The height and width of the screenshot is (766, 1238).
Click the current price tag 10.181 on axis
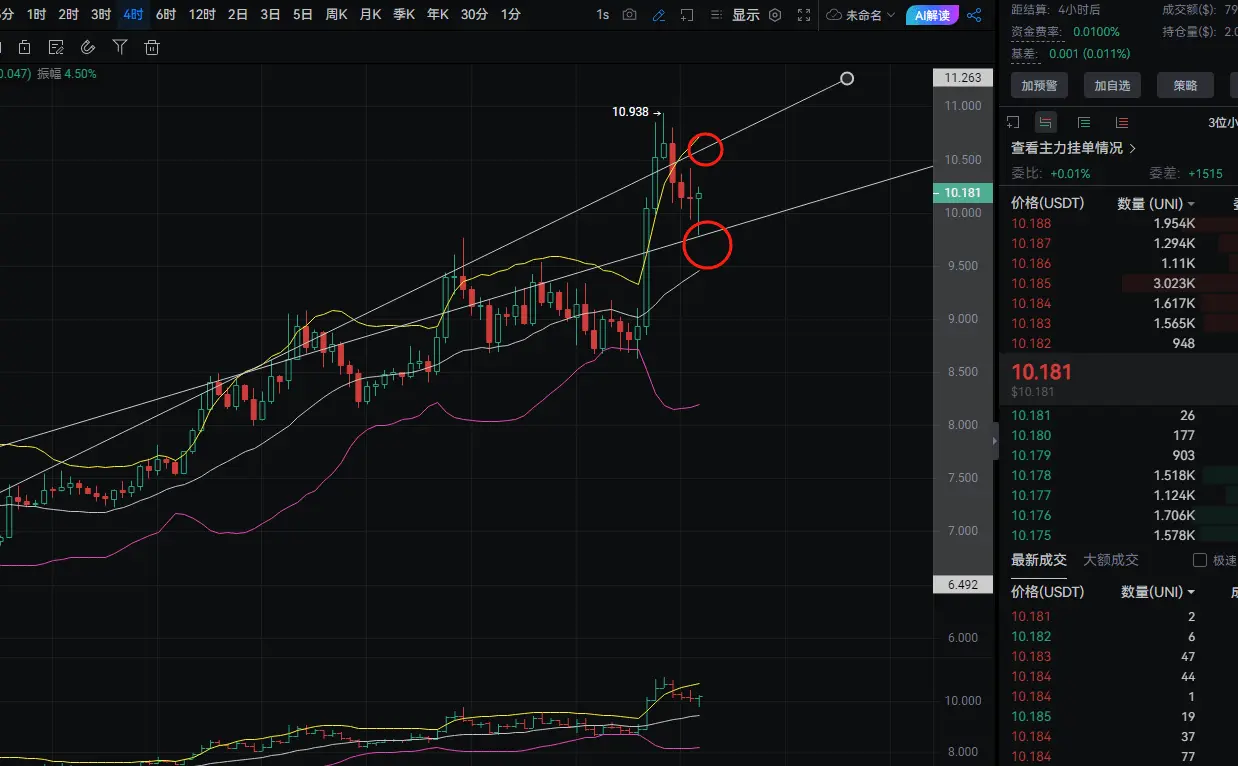(x=962, y=193)
